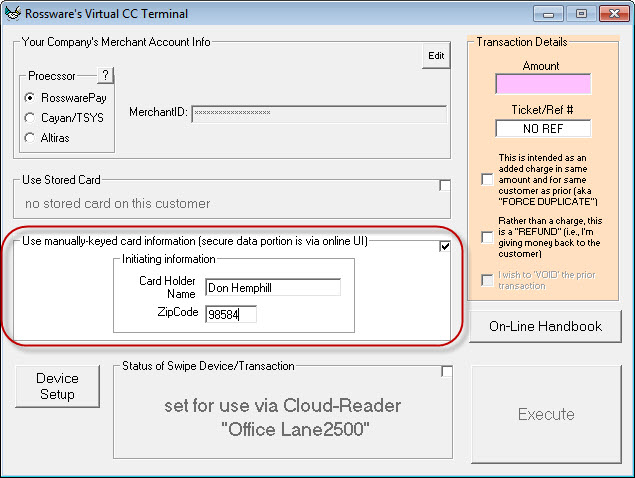The height and width of the screenshot is (478, 635).
Task: Enable the Use Stored Card checkbox
Action: point(445,185)
